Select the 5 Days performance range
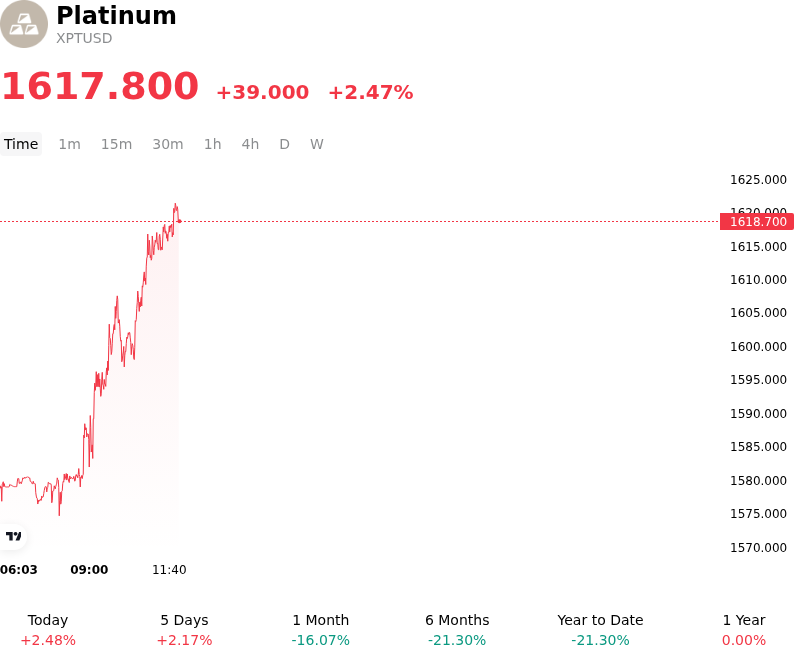 (184, 630)
